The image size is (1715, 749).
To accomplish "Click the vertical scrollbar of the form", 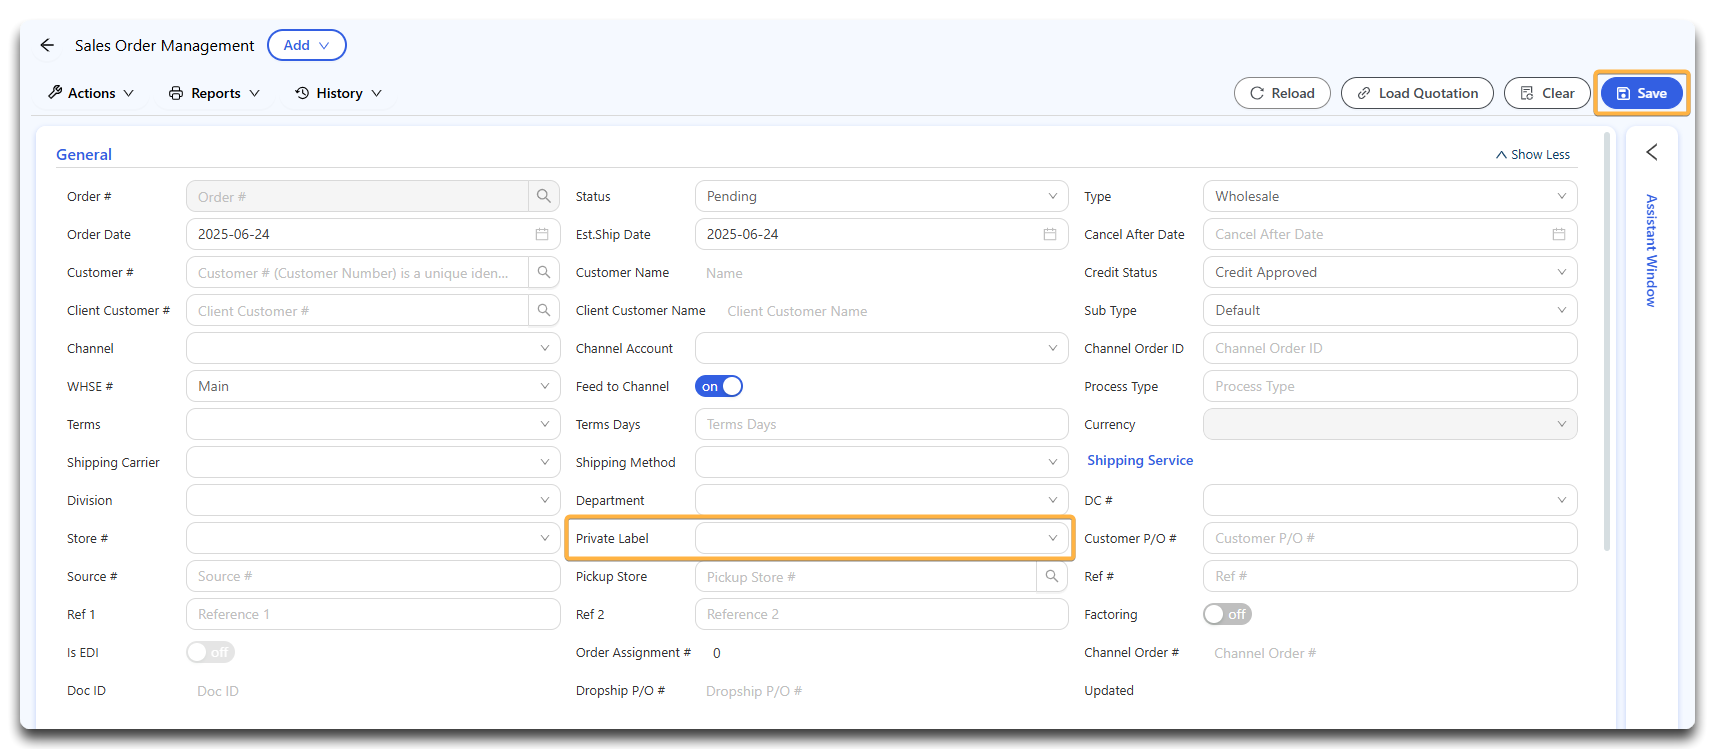I will pyautogui.click(x=1606, y=340).
